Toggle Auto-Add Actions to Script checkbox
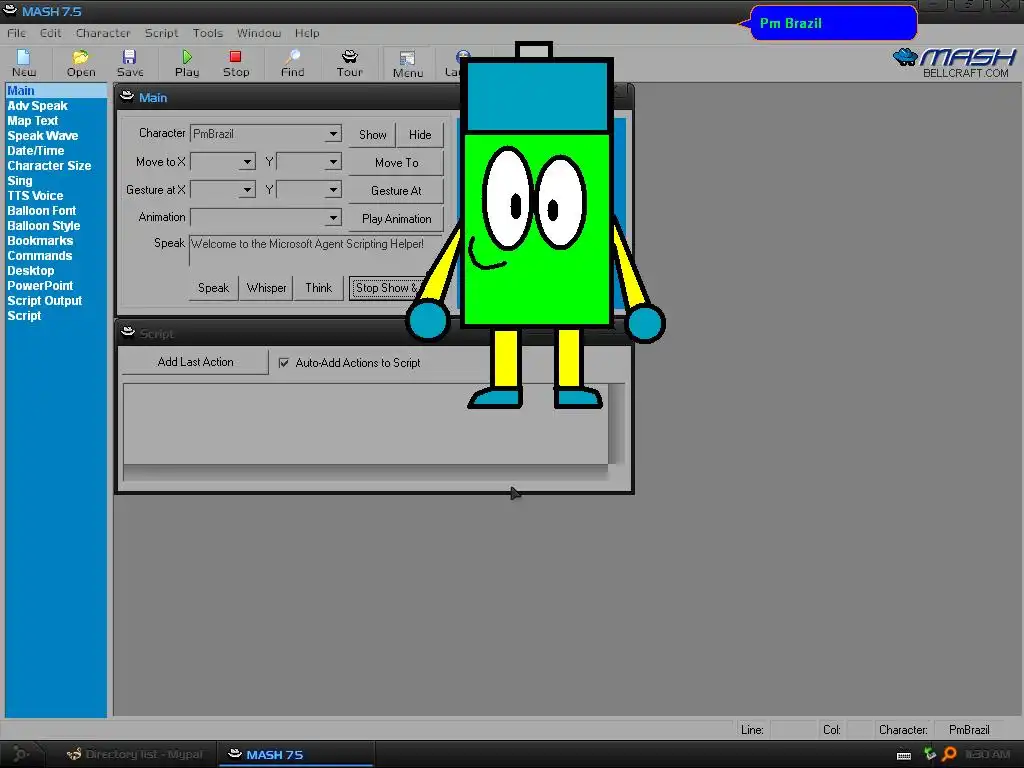Image resolution: width=1024 pixels, height=768 pixels. click(284, 362)
